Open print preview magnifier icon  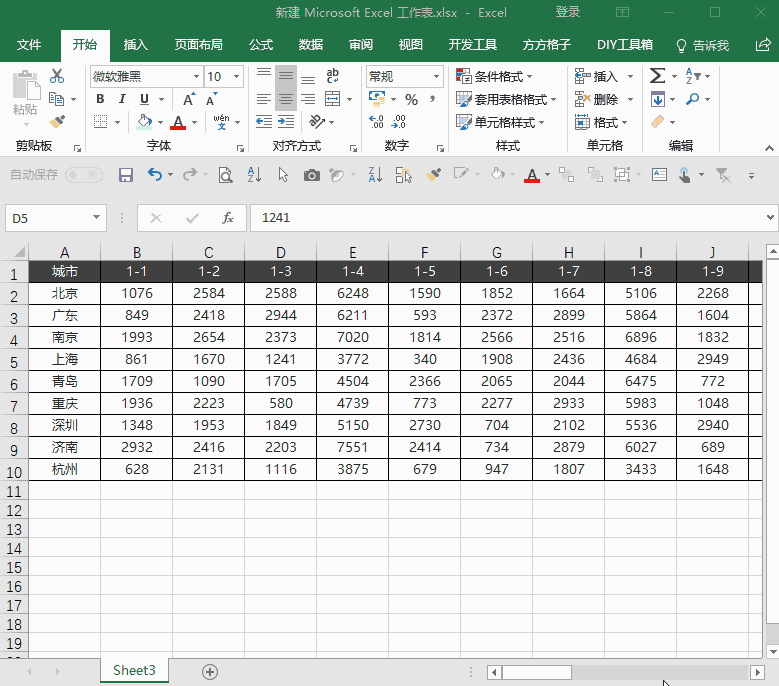point(225,175)
